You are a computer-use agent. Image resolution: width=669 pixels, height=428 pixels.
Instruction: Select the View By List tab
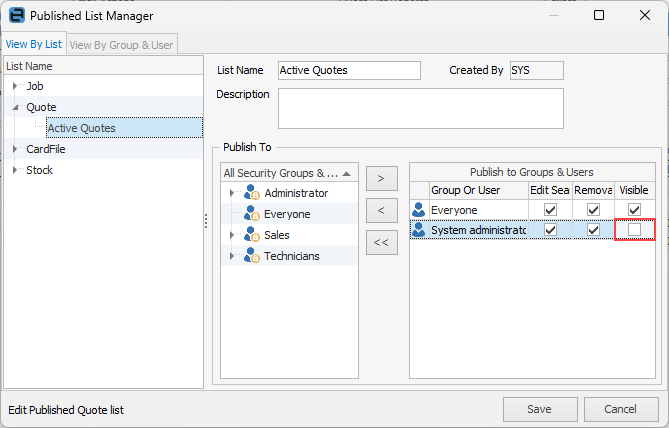[x=33, y=44]
